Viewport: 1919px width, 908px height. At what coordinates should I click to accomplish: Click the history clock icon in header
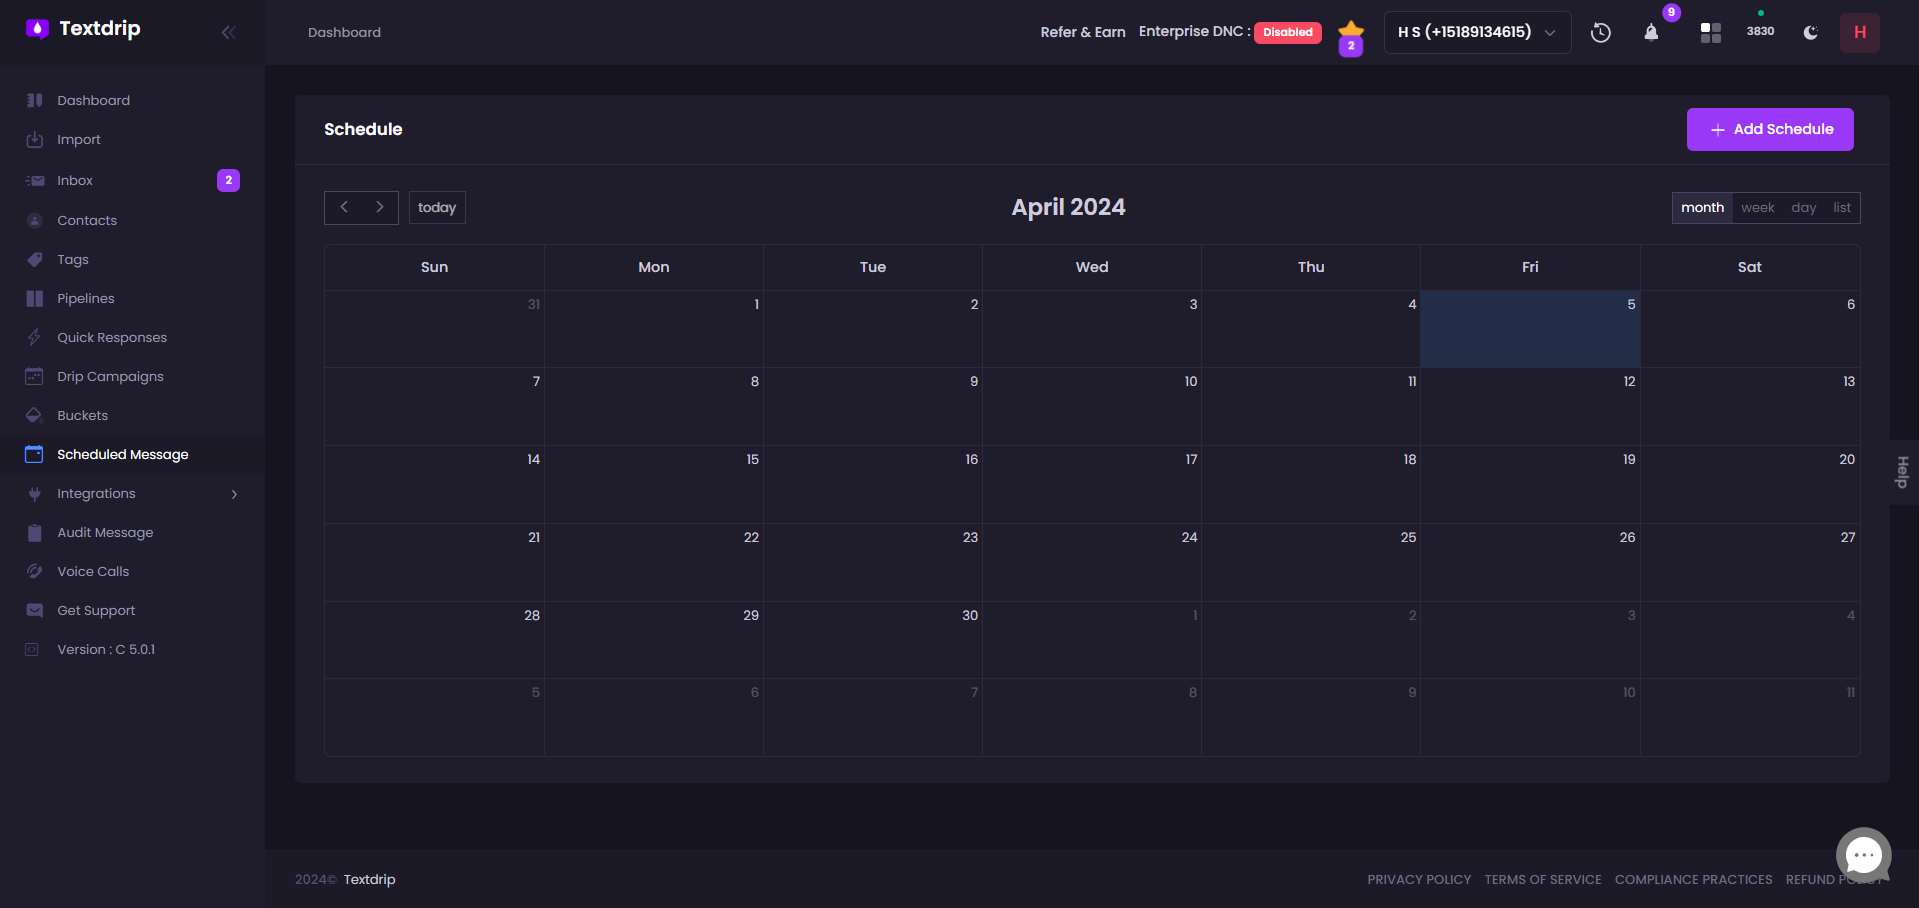point(1600,32)
